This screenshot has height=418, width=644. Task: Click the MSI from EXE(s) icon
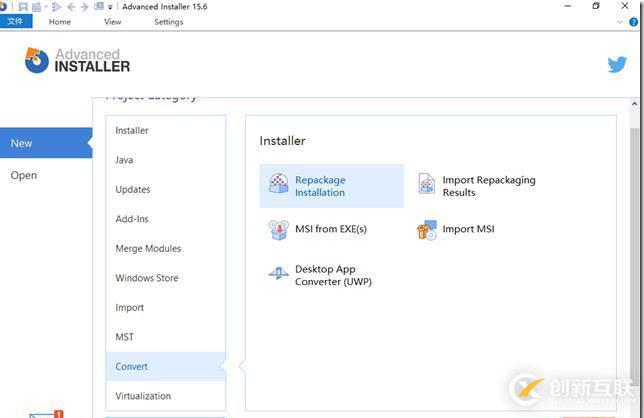pos(278,230)
